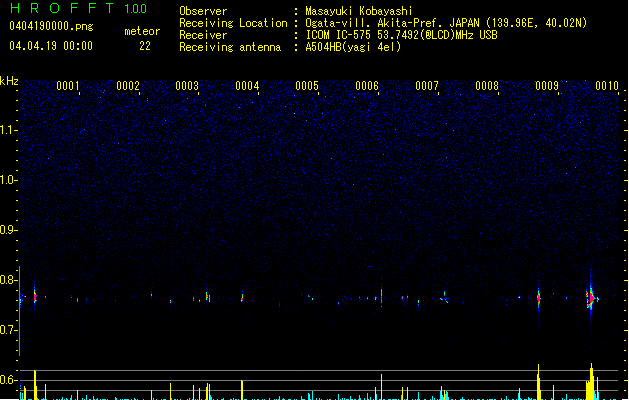Click the meteor echo just after minute 0006
This screenshot has width=629, height=400.
(x=381, y=297)
